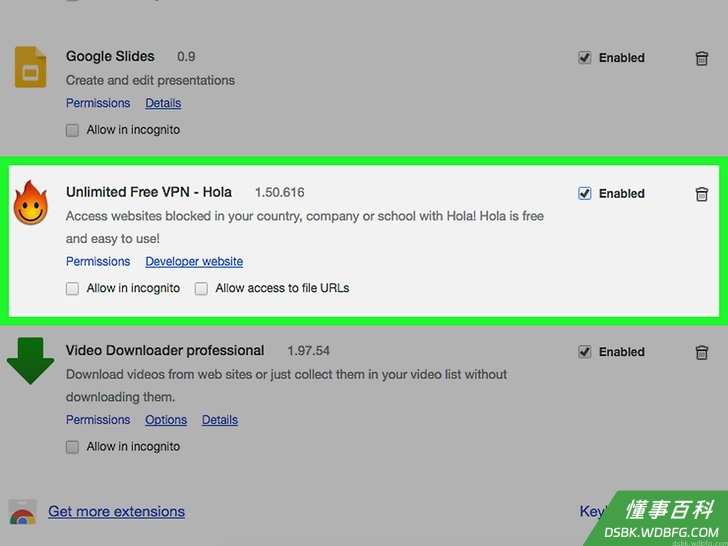Uncheck Enabled for Google Slides

tap(585, 58)
